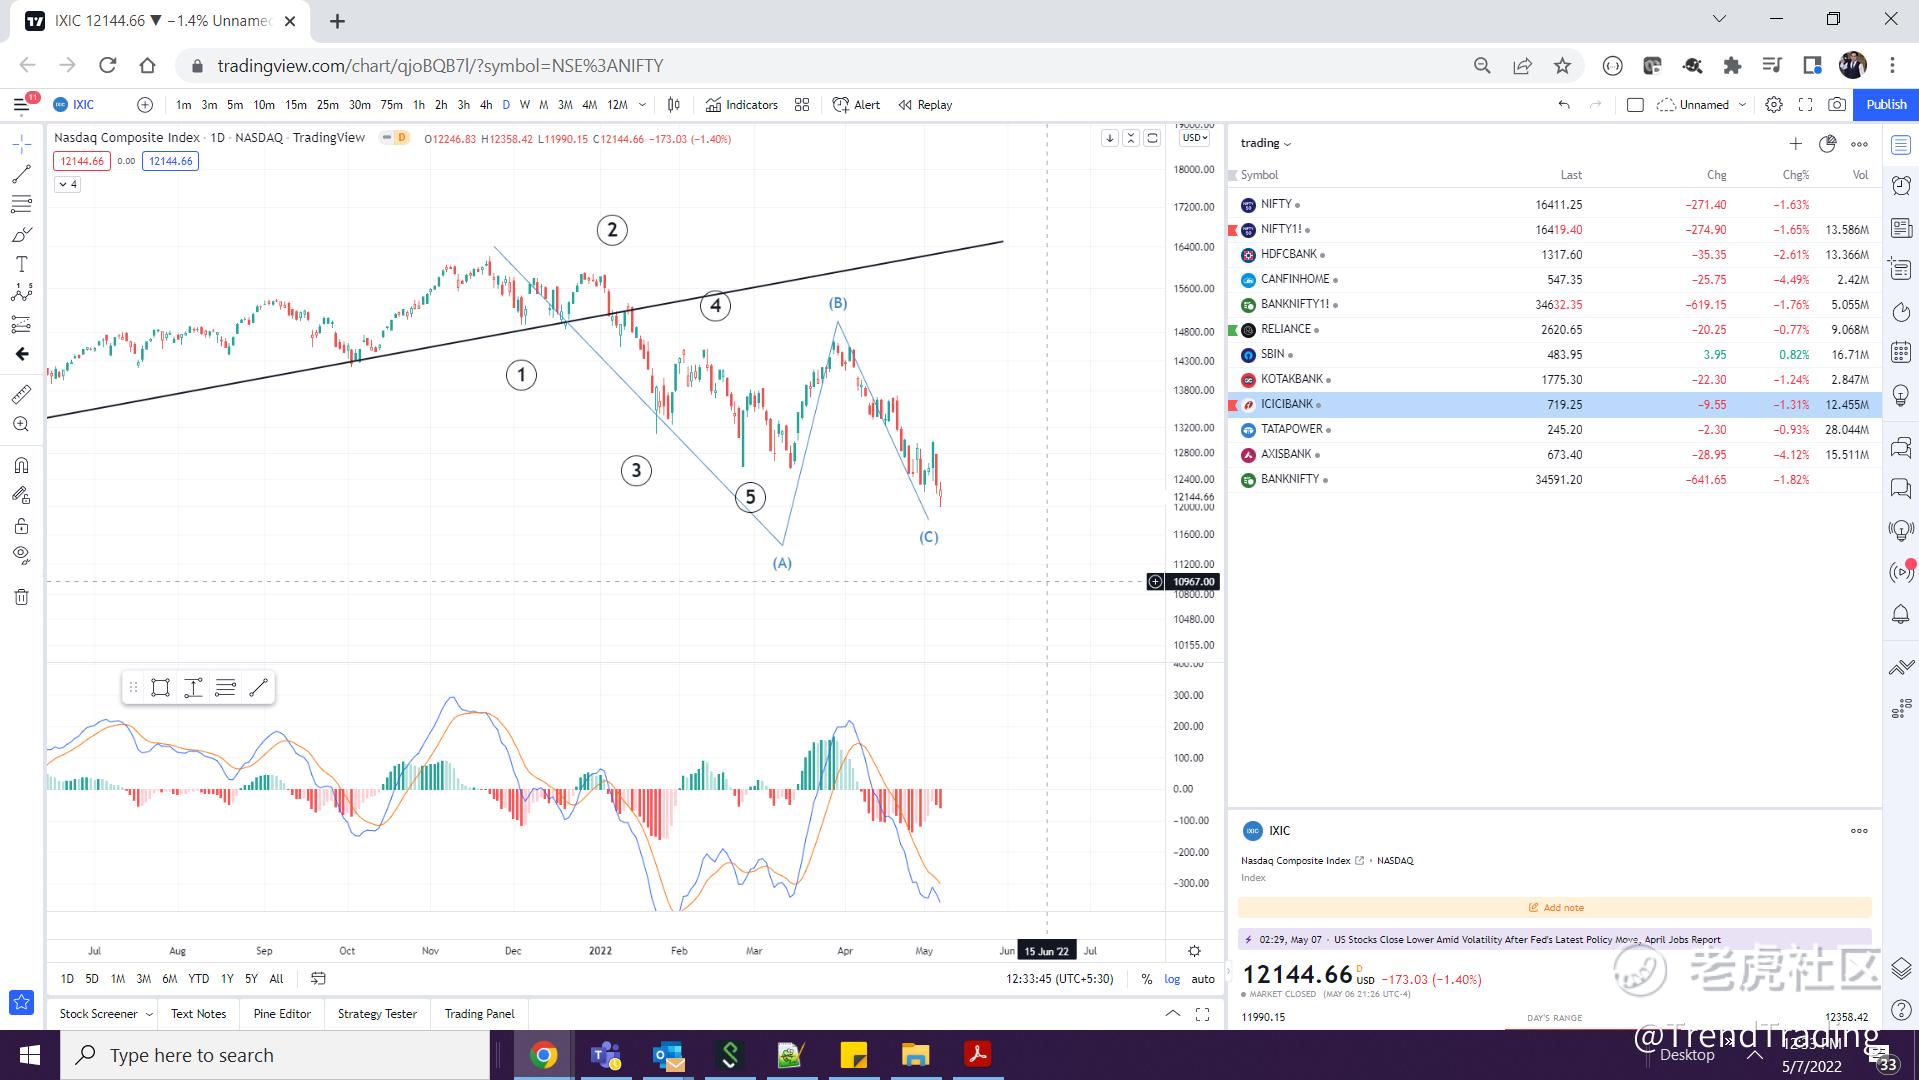Lock all drawing tools
This screenshot has width=1919, height=1080.
tap(21, 526)
